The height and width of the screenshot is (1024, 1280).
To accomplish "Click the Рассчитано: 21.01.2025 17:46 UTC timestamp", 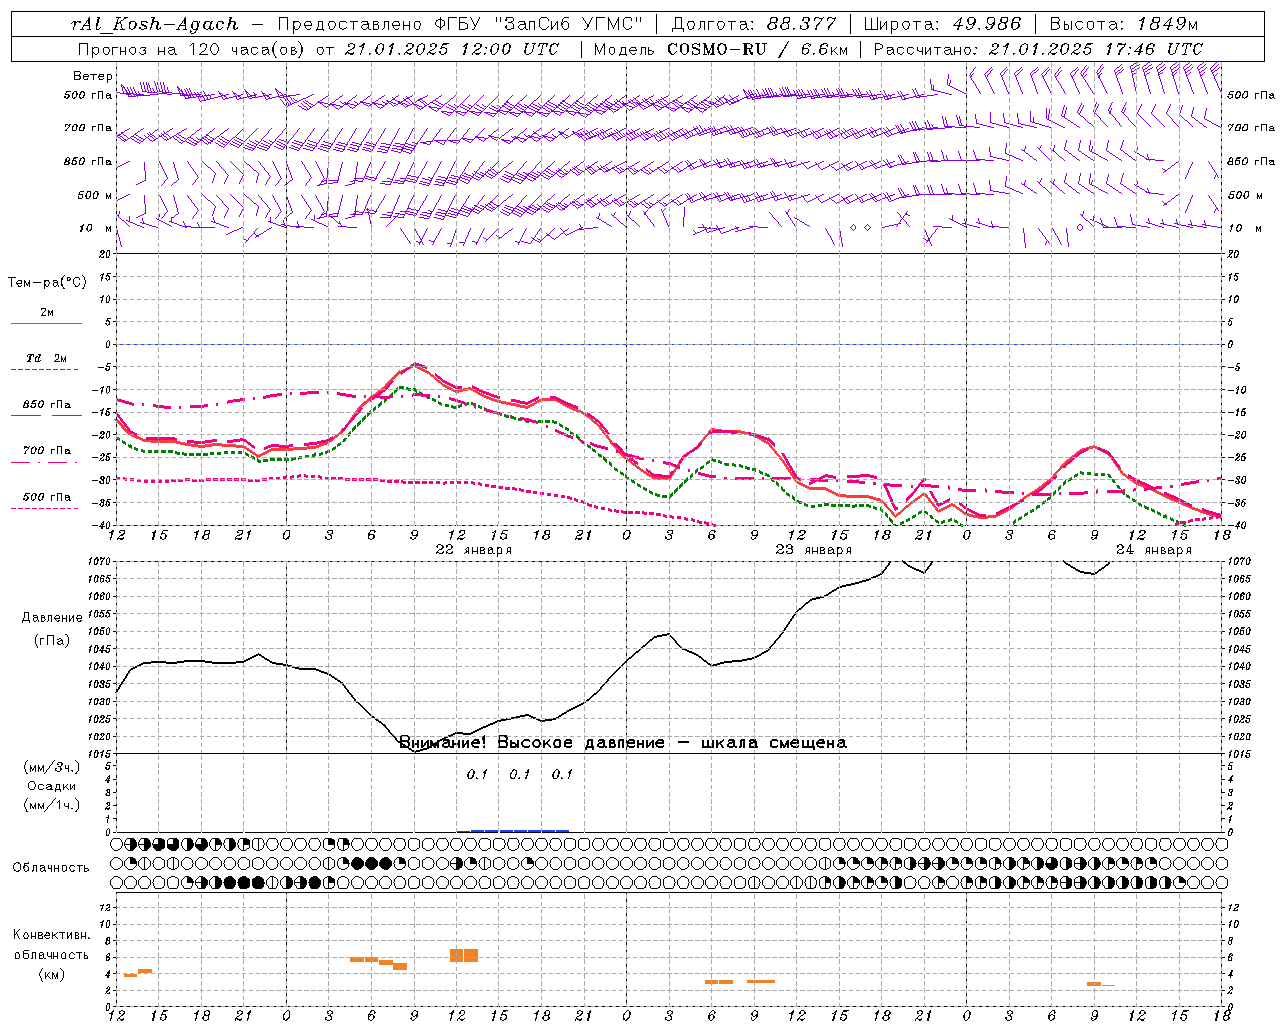I will pyautogui.click(x=1038, y=49).
